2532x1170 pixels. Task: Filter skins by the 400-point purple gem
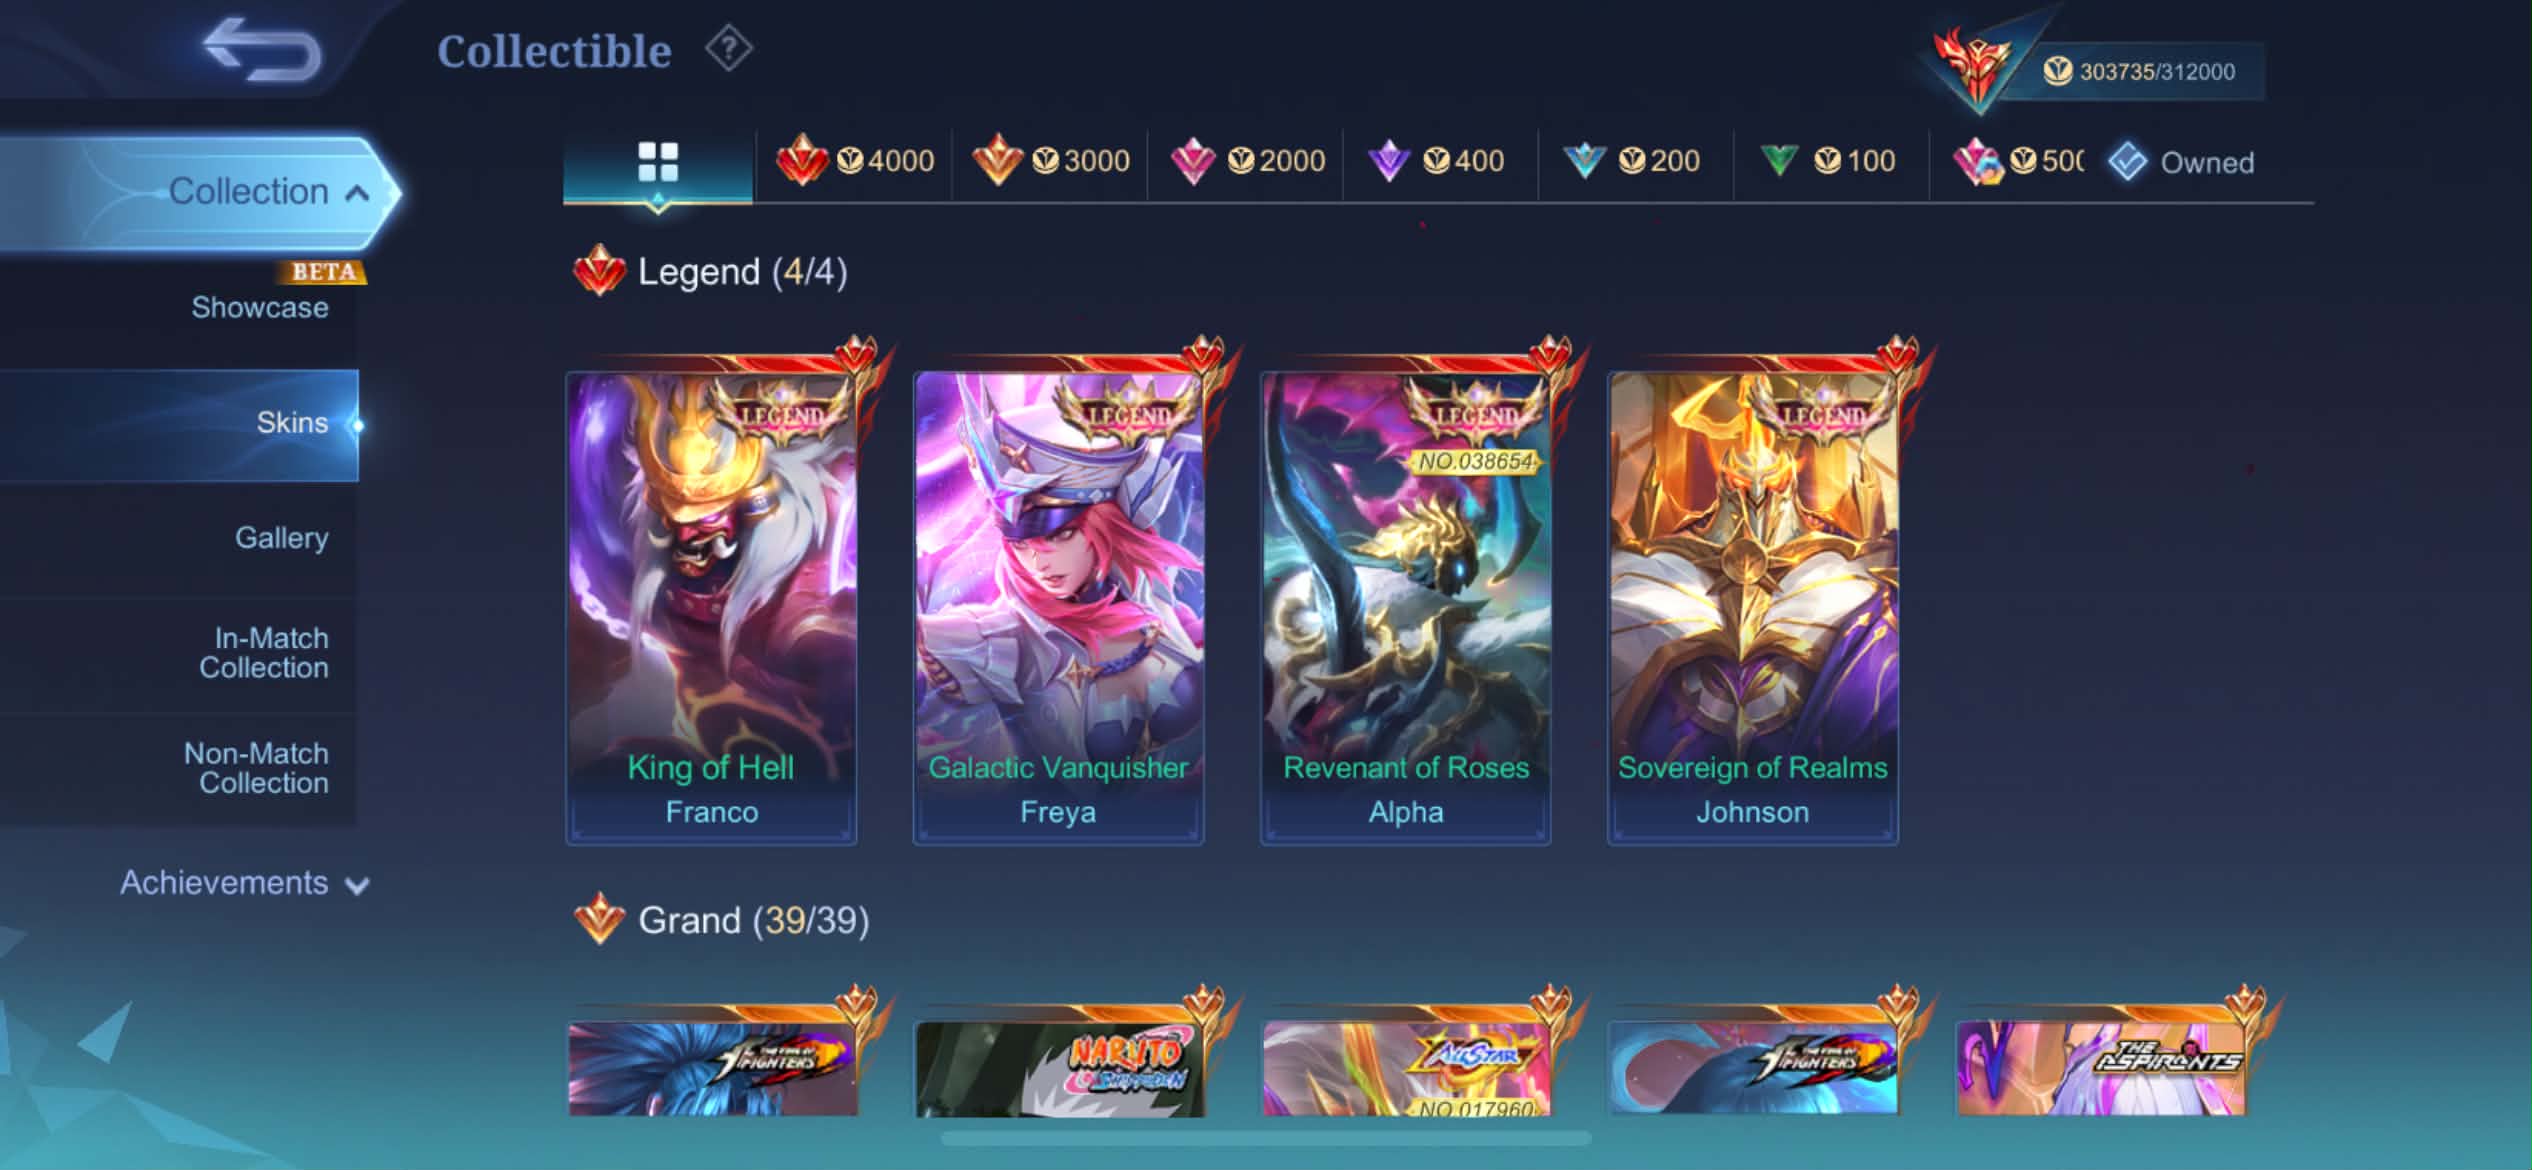coord(1436,161)
